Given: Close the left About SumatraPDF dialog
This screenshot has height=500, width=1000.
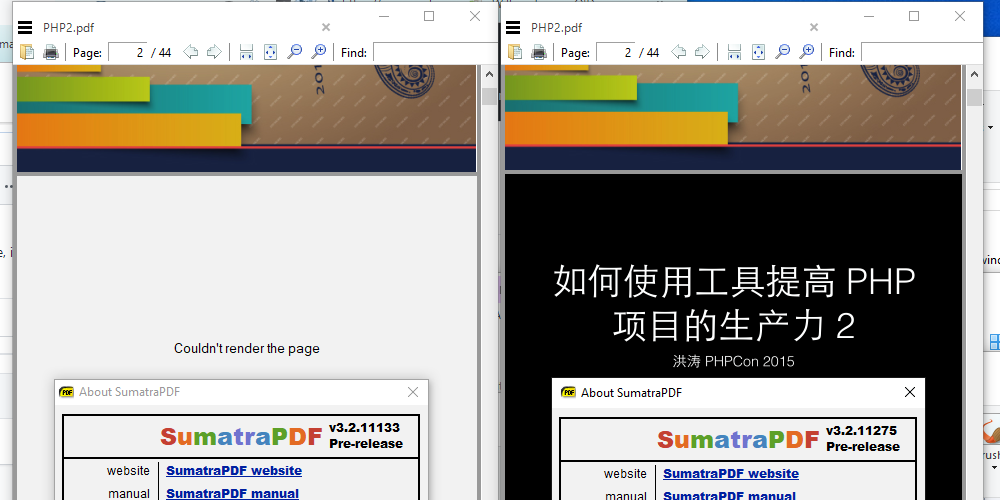Looking at the screenshot, I should [x=413, y=392].
